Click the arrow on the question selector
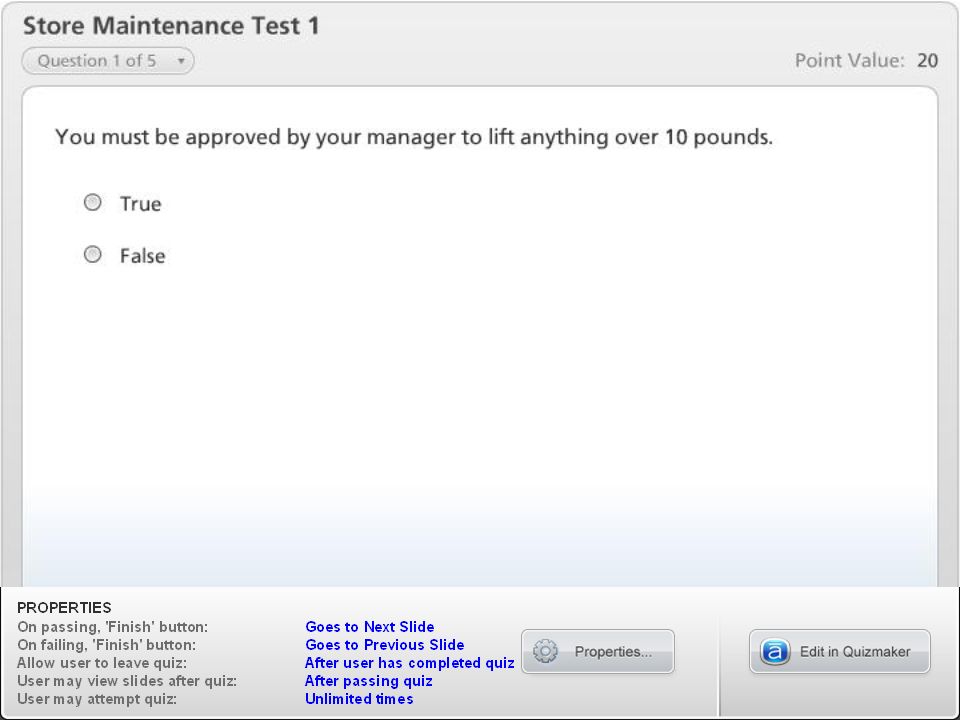Image resolution: width=960 pixels, height=720 pixels. pyautogui.click(x=181, y=61)
